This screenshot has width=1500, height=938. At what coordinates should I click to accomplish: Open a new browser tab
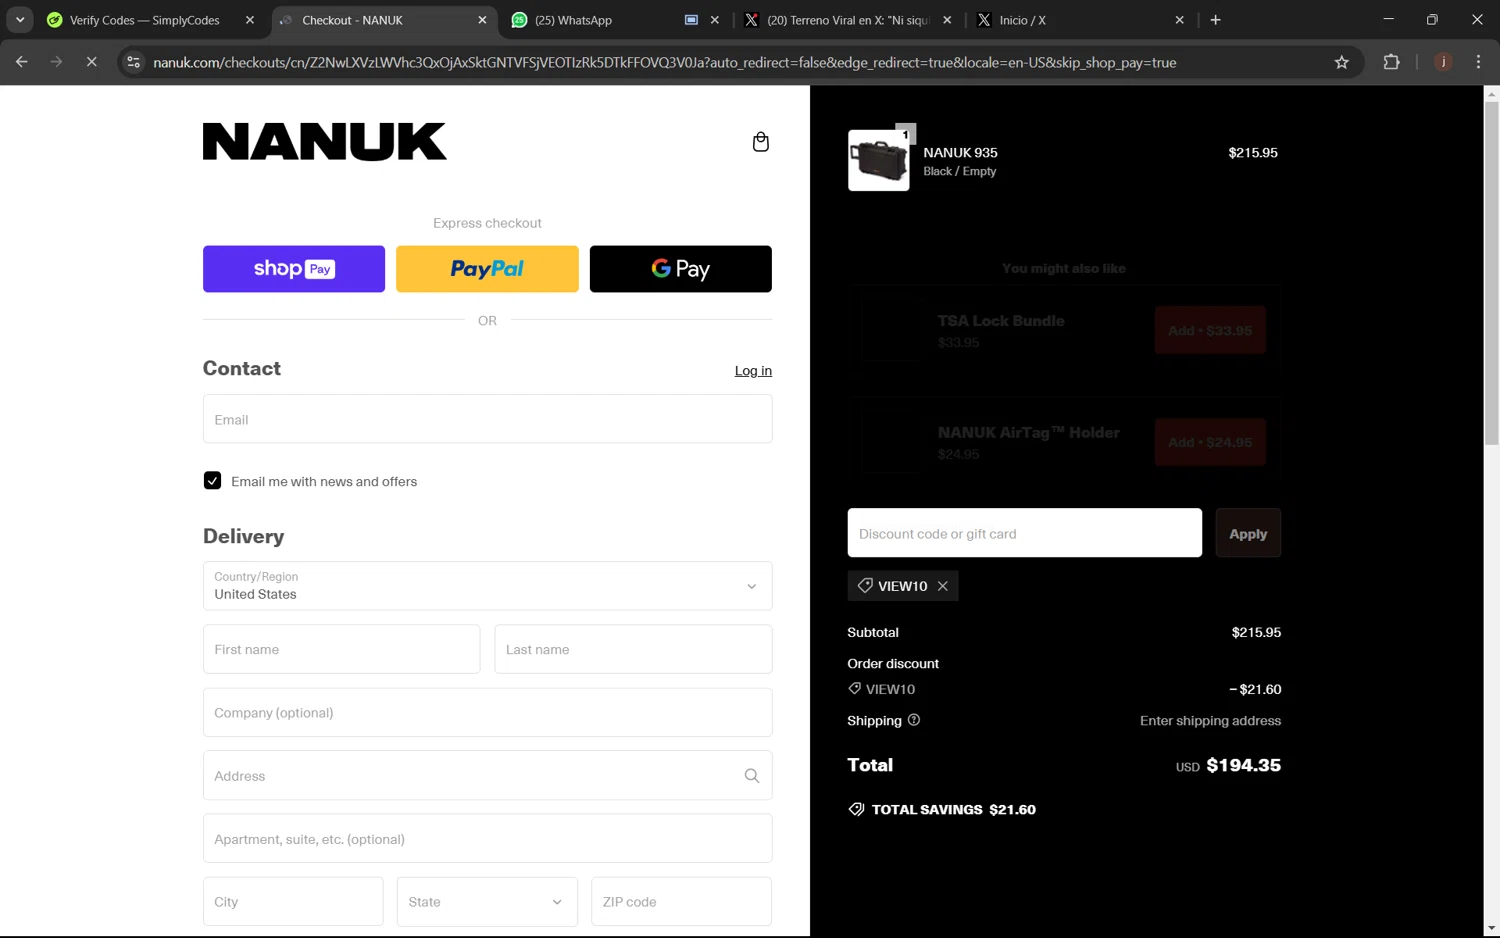(x=1216, y=20)
